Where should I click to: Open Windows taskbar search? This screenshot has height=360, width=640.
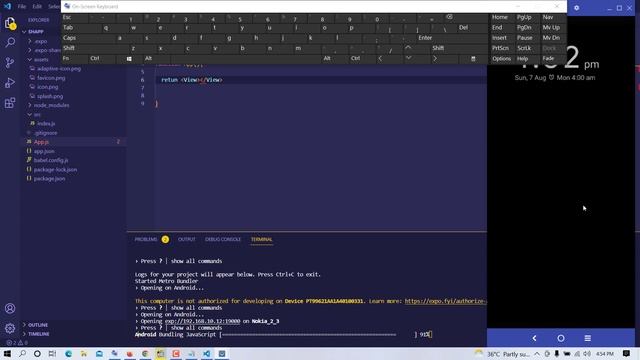coord(22,353)
